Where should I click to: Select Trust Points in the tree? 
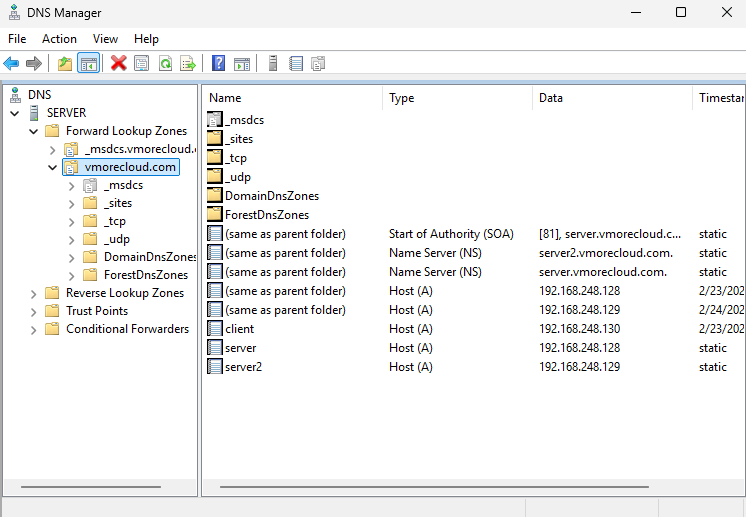click(97, 311)
